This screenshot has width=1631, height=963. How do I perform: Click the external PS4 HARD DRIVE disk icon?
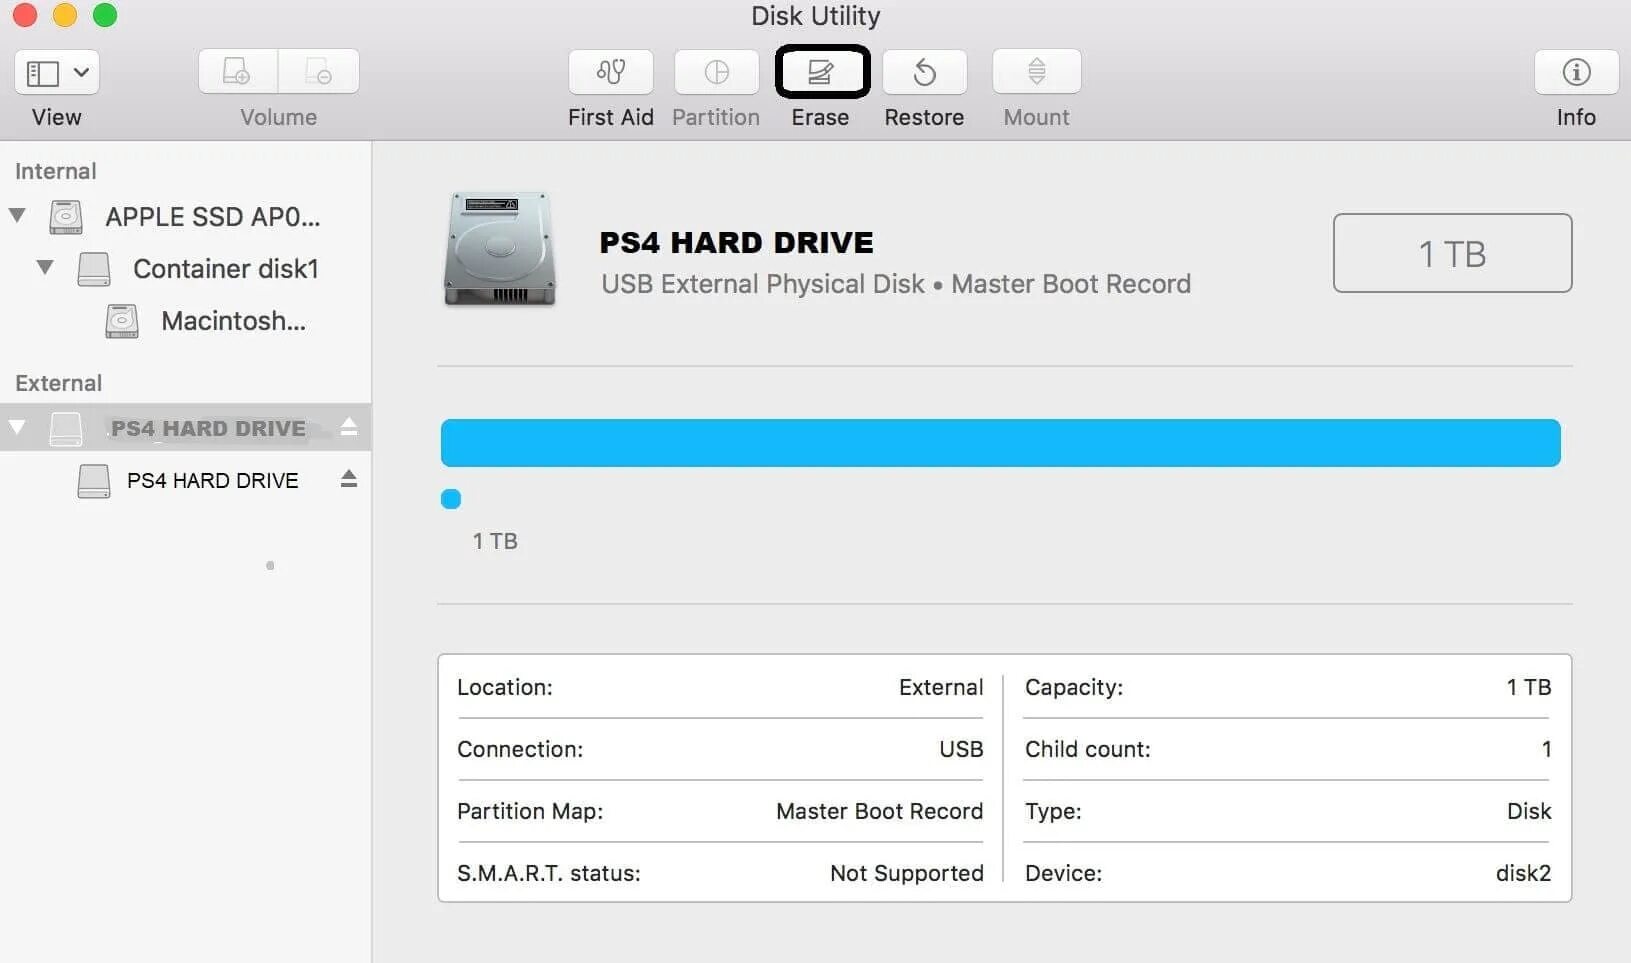[66, 429]
